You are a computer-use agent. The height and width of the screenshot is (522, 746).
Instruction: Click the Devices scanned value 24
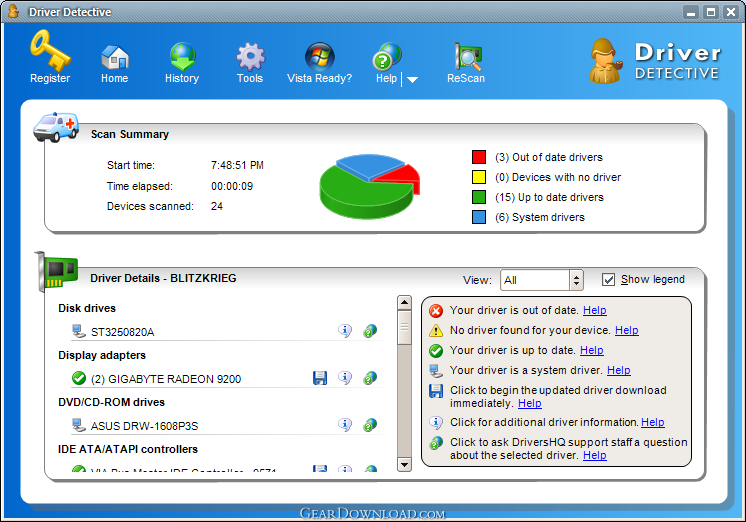(x=216, y=206)
